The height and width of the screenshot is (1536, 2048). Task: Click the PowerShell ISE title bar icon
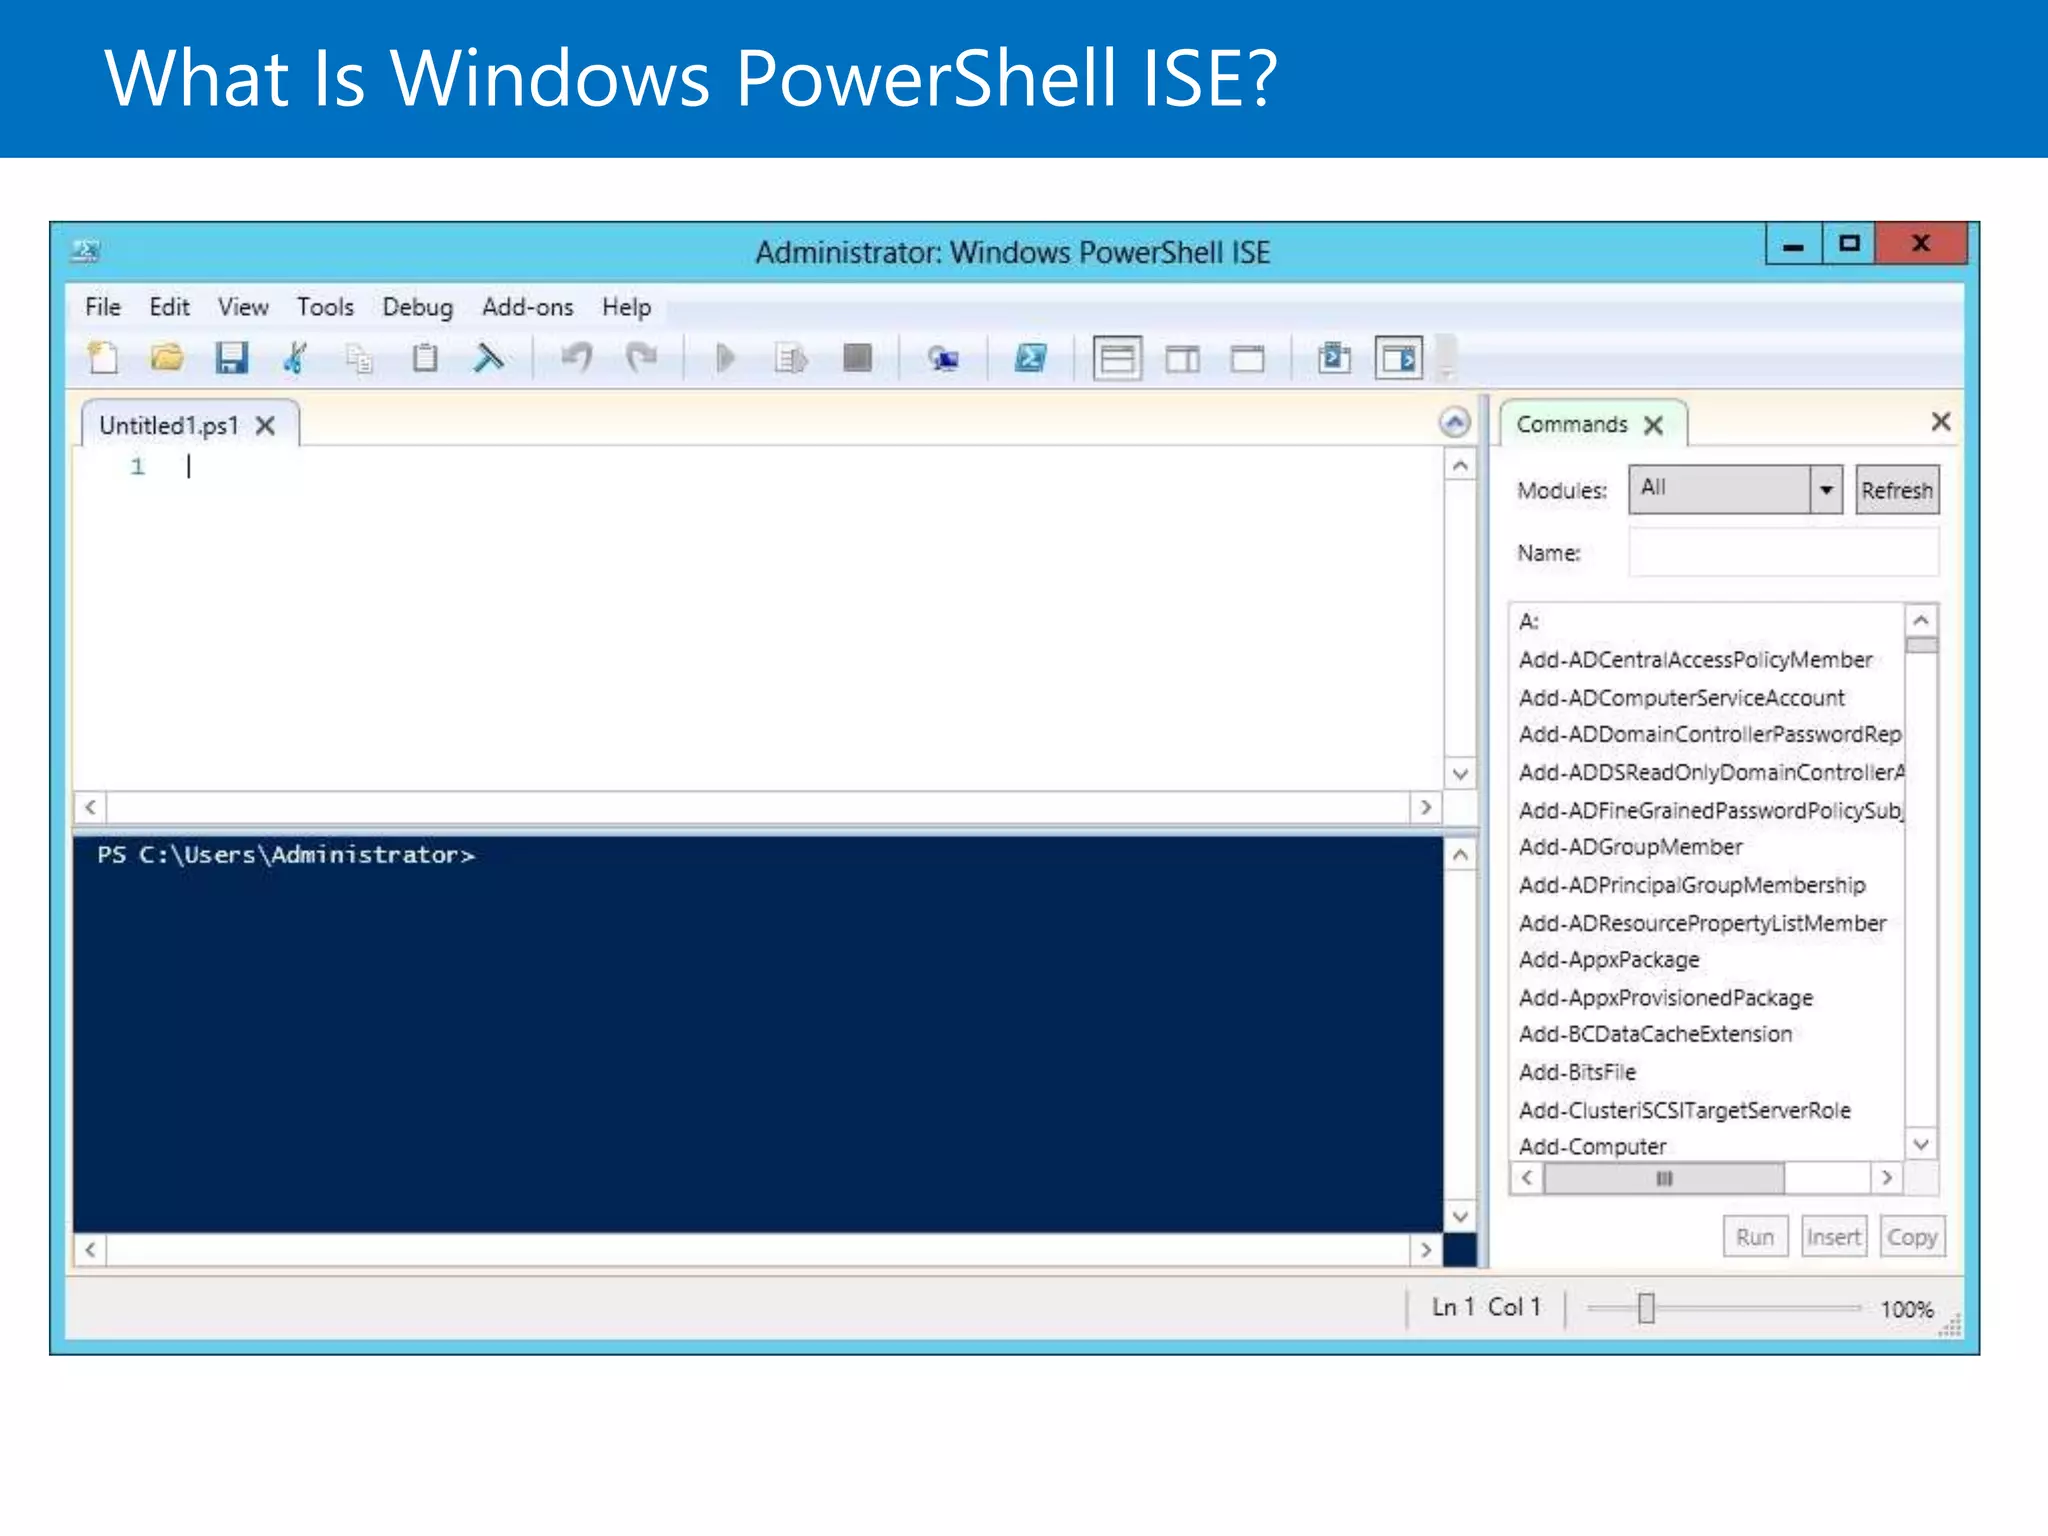point(86,250)
